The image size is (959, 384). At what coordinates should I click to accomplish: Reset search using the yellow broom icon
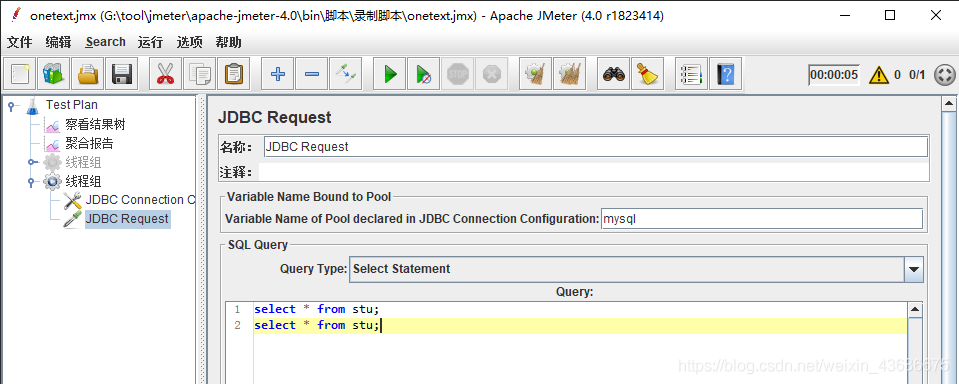(x=648, y=75)
